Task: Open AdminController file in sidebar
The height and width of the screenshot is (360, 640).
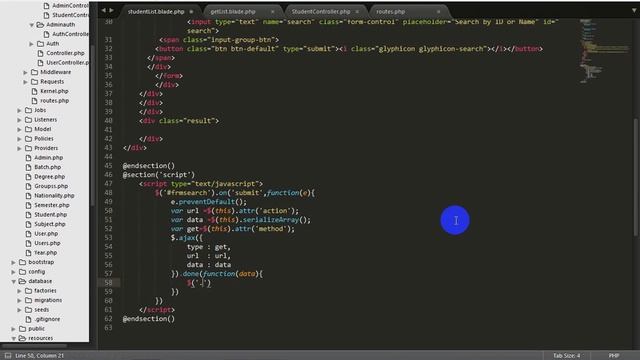Action: point(70,6)
